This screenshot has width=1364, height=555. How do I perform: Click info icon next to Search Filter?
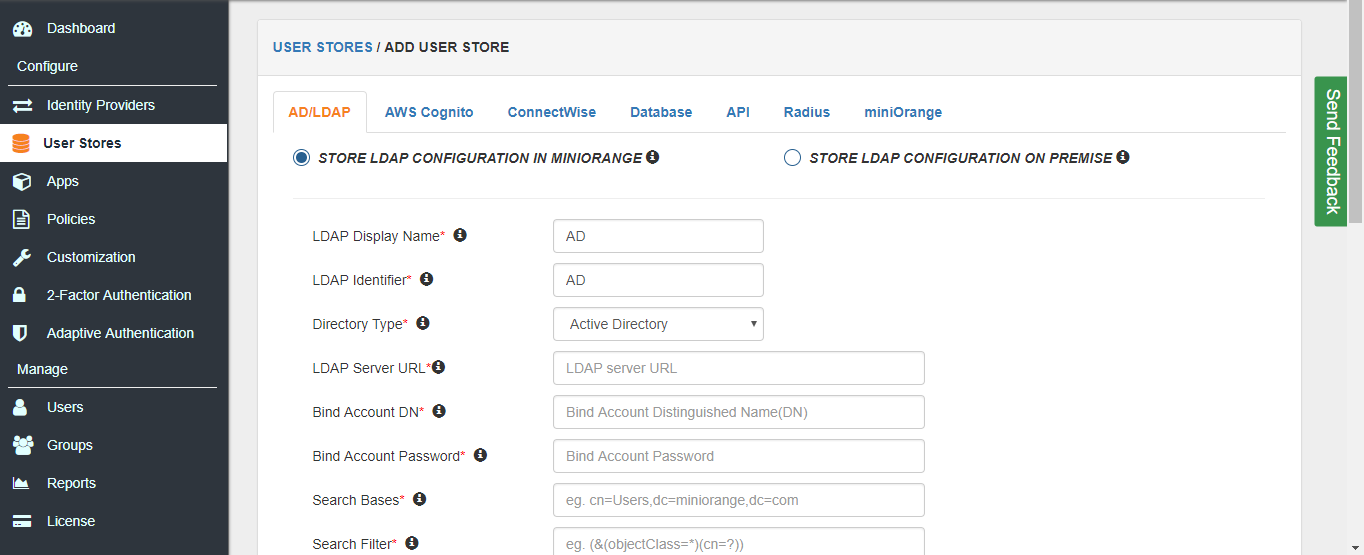coord(411,543)
